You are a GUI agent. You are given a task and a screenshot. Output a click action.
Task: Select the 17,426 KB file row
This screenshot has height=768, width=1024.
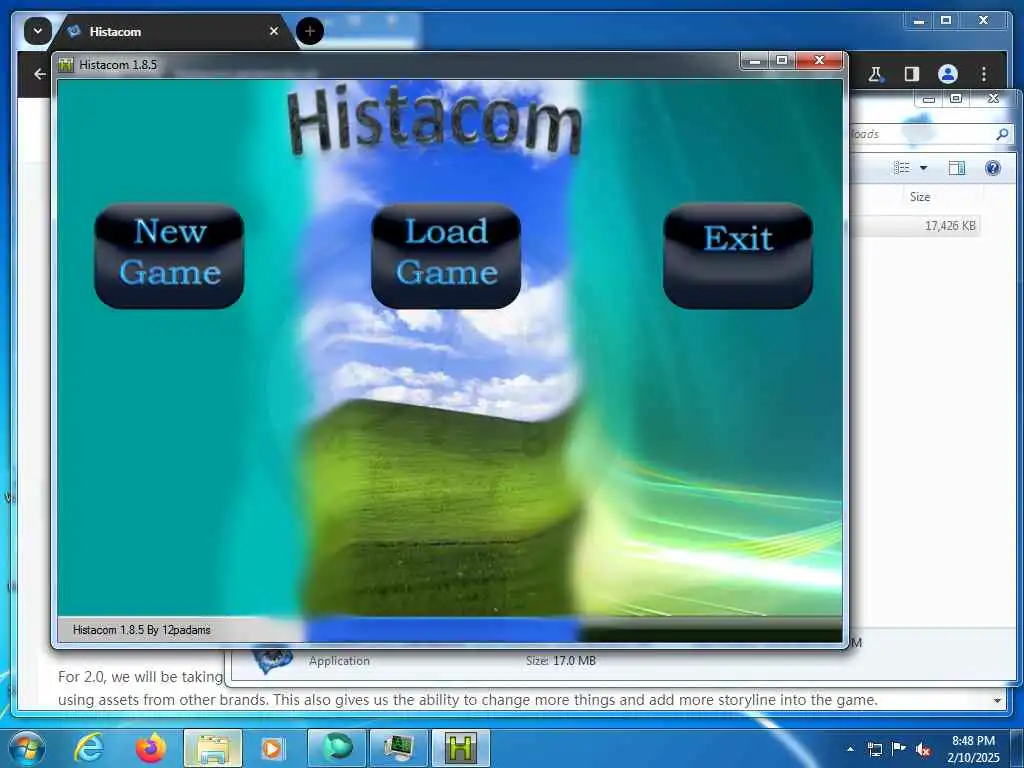click(x=916, y=225)
